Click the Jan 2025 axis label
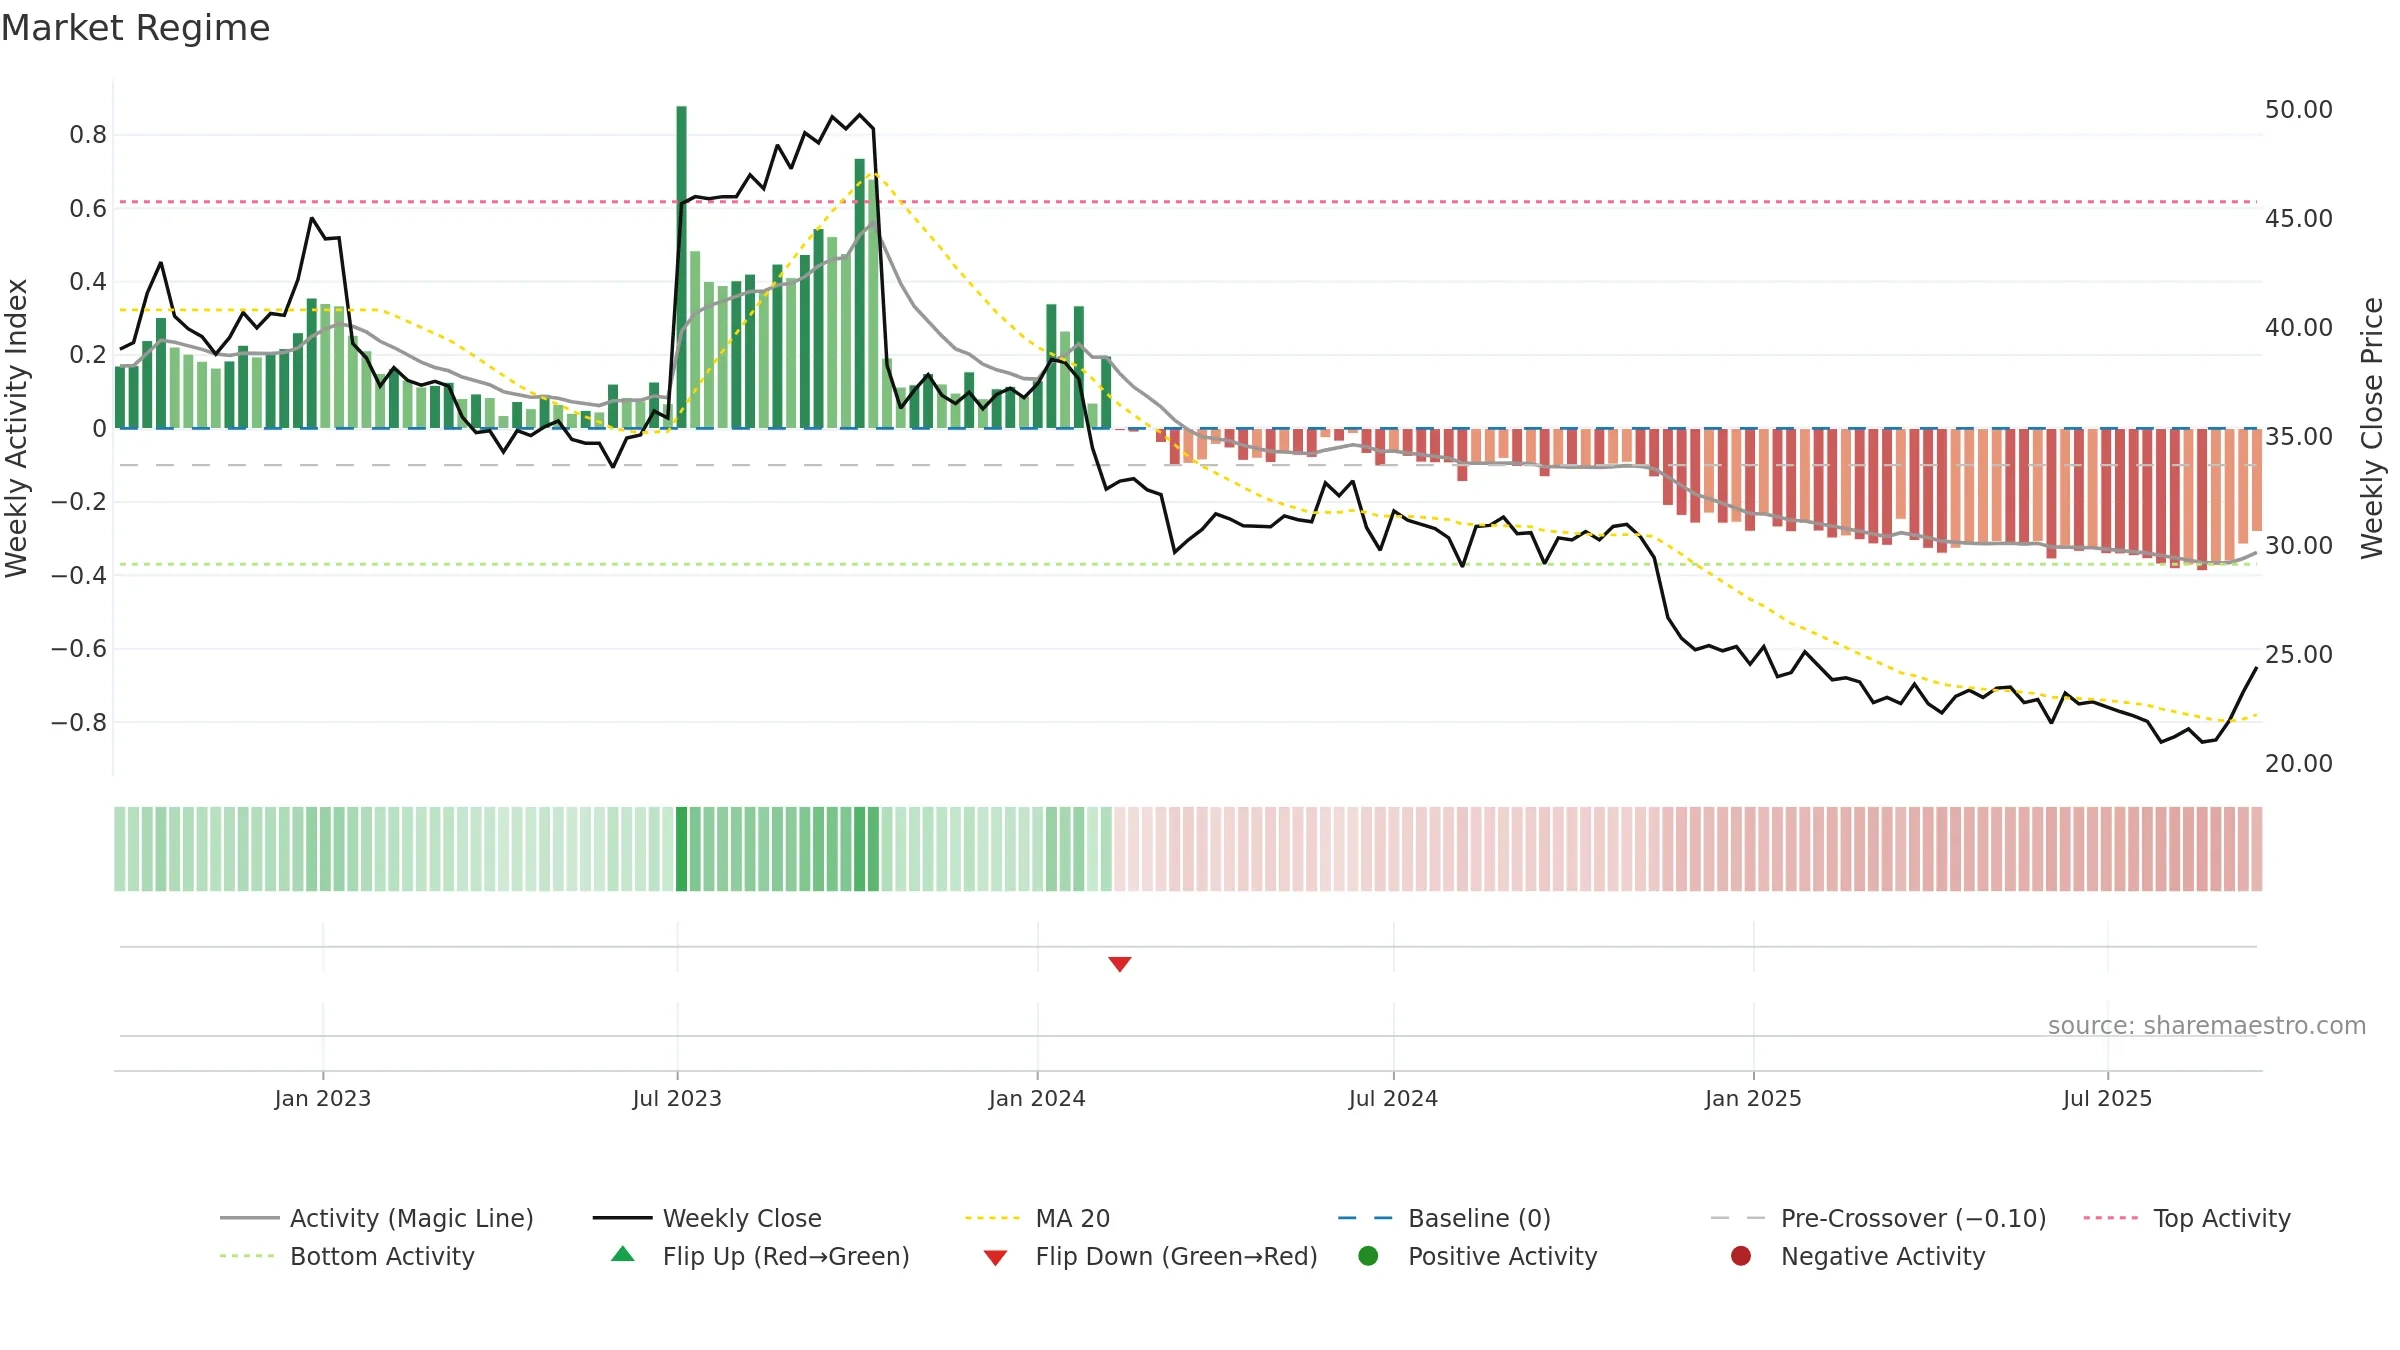 [1753, 1098]
